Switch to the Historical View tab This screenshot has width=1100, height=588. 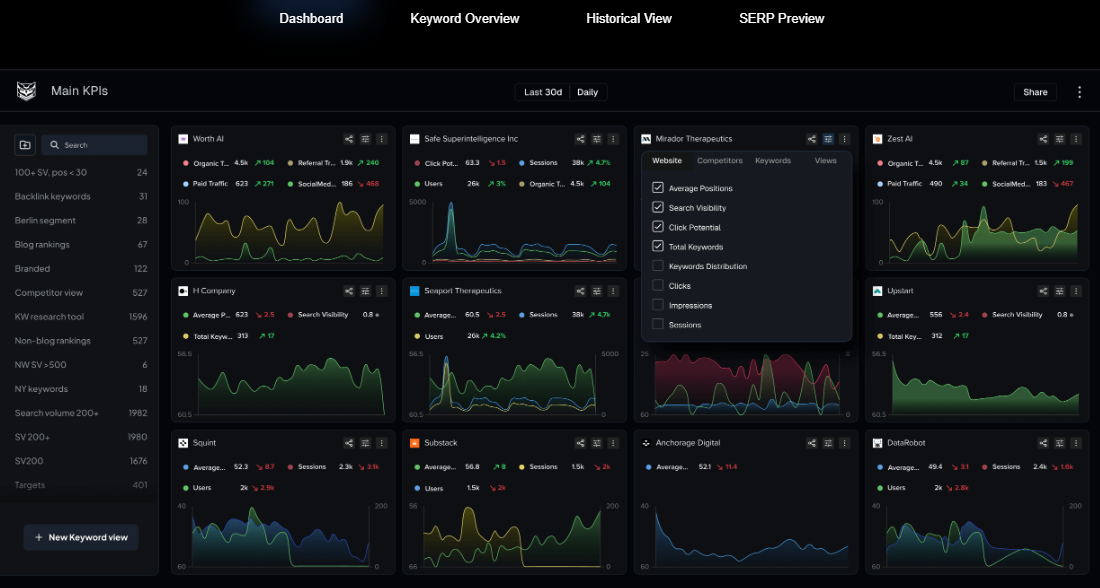629,18
